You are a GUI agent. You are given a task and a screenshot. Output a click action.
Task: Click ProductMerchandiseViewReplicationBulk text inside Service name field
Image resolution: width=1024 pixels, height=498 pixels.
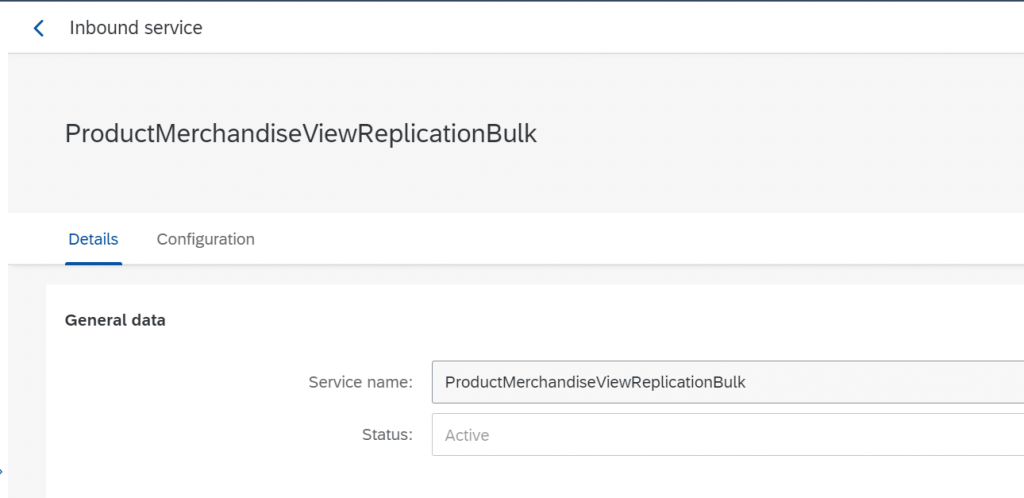pyautogui.click(x=595, y=382)
